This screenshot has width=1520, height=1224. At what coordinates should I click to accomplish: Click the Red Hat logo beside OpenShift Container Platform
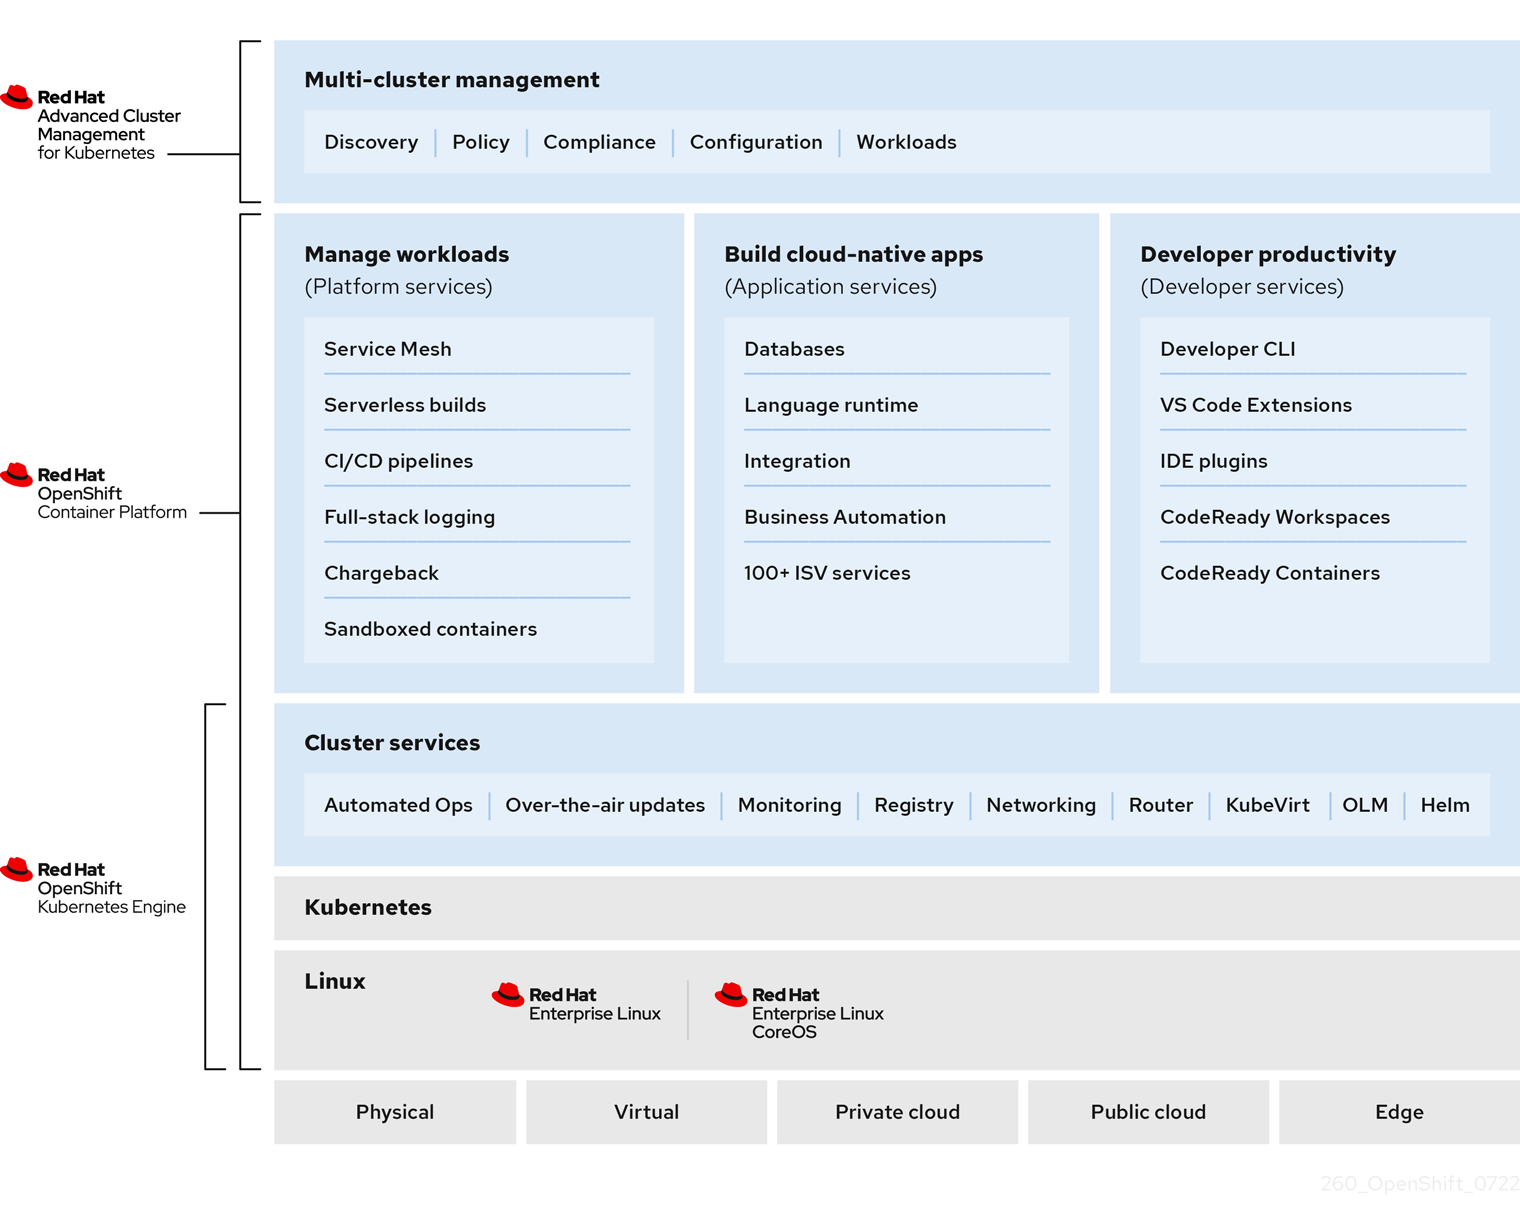(x=17, y=475)
